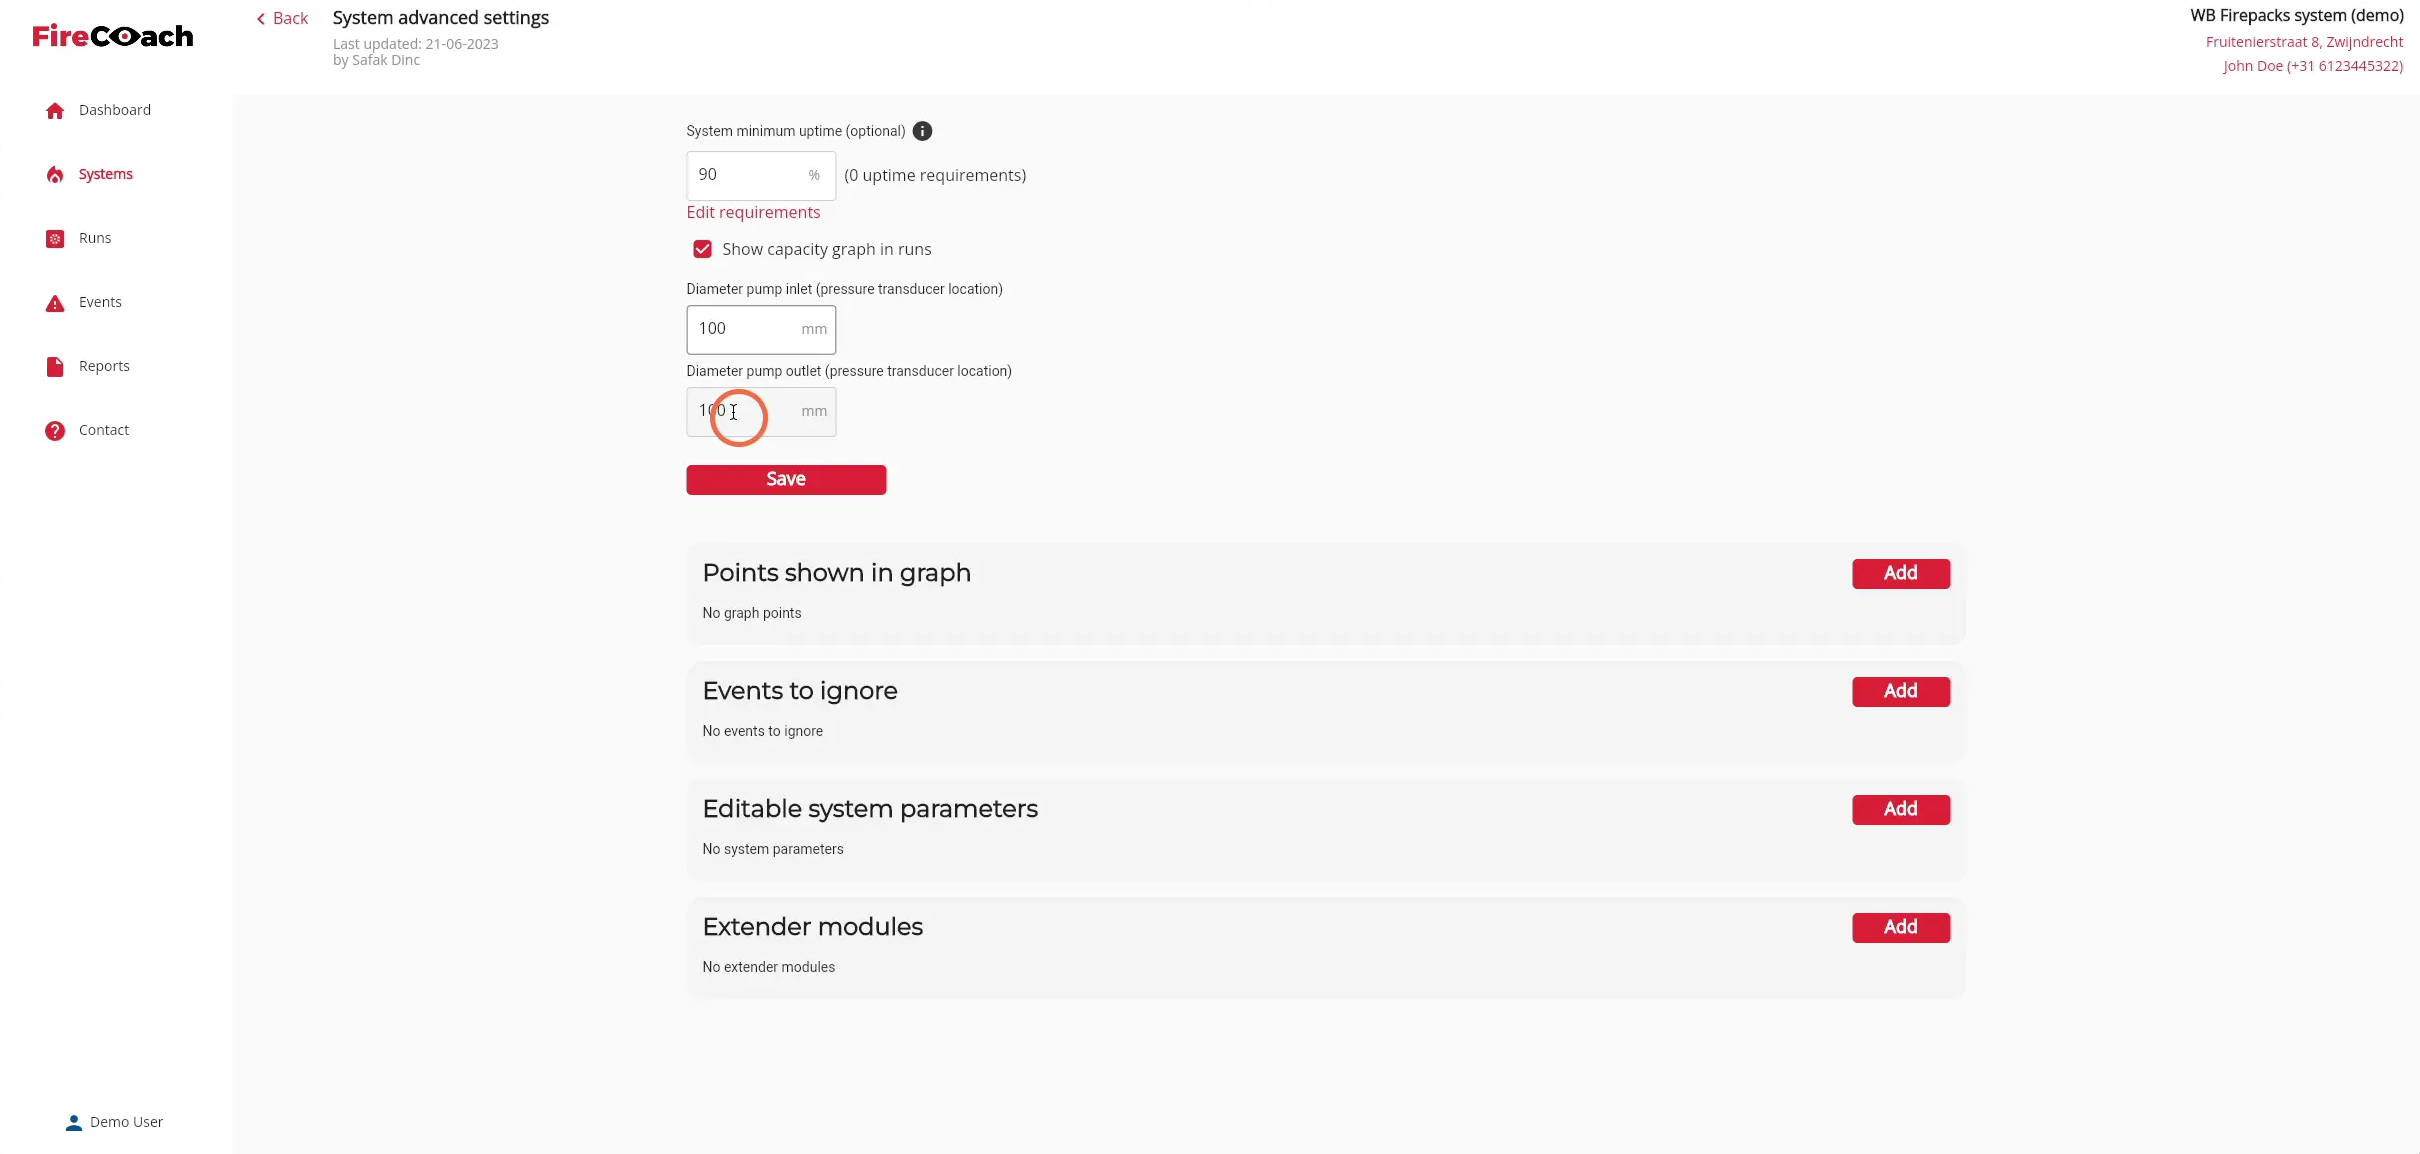Focus the pump inlet diameter field
This screenshot has height=1154, width=2420.
[x=761, y=329]
